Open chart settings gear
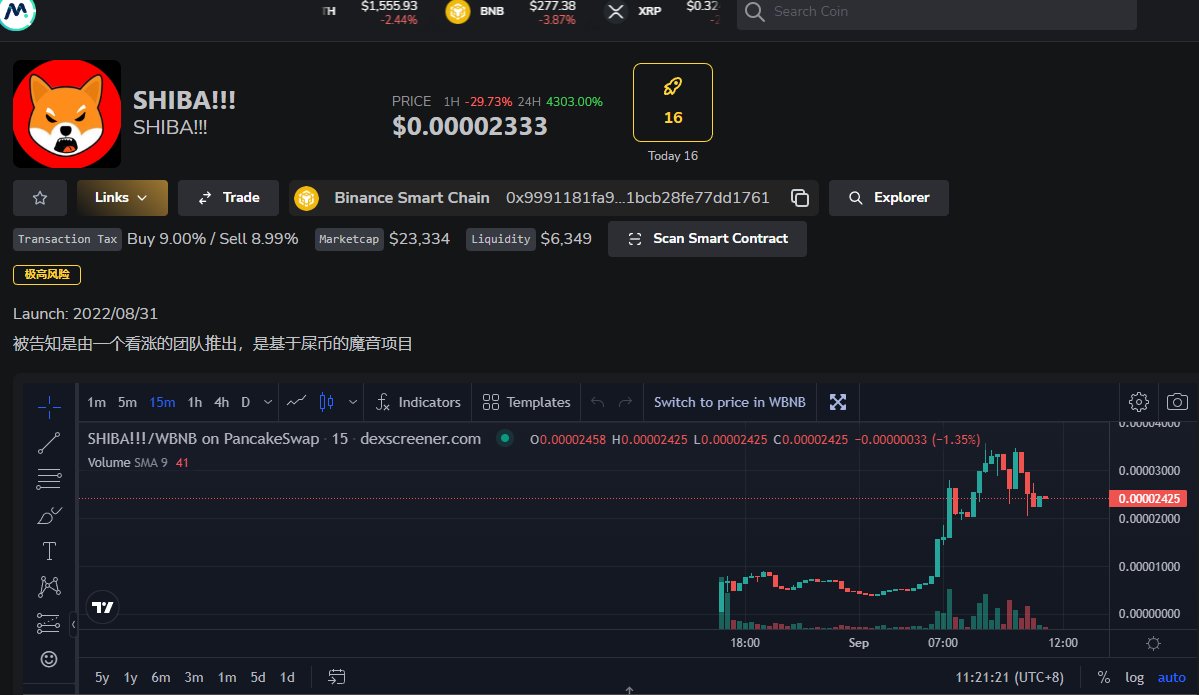Image resolution: width=1199 pixels, height=695 pixels. click(x=1139, y=402)
